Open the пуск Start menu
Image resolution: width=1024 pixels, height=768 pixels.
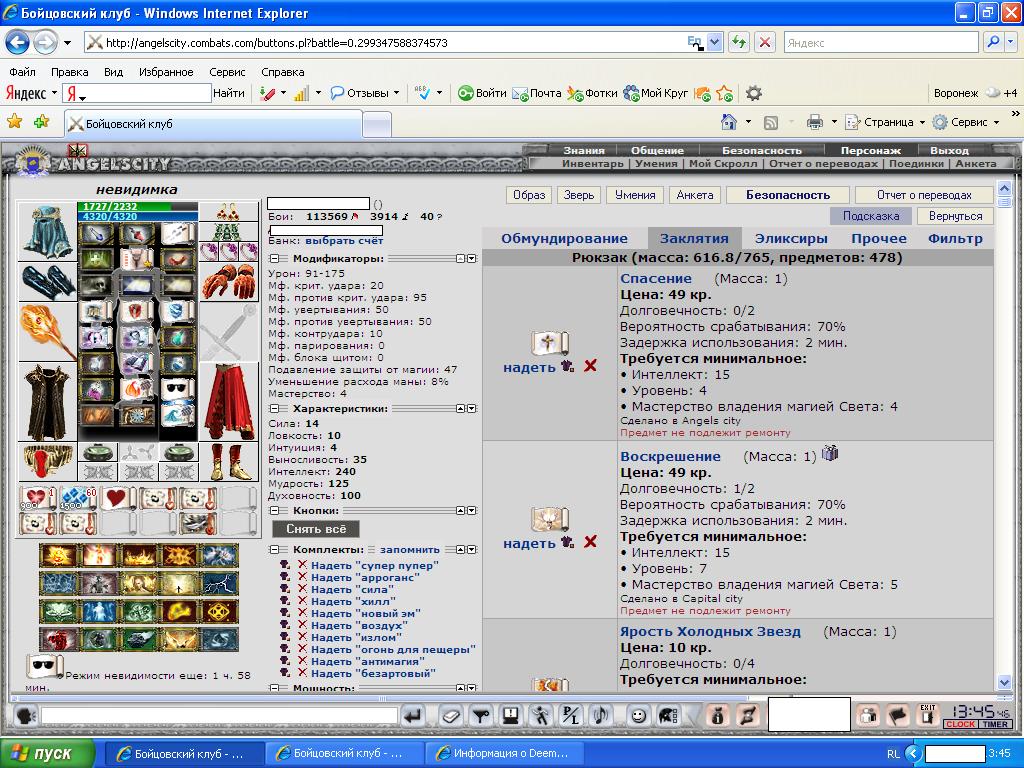47,753
